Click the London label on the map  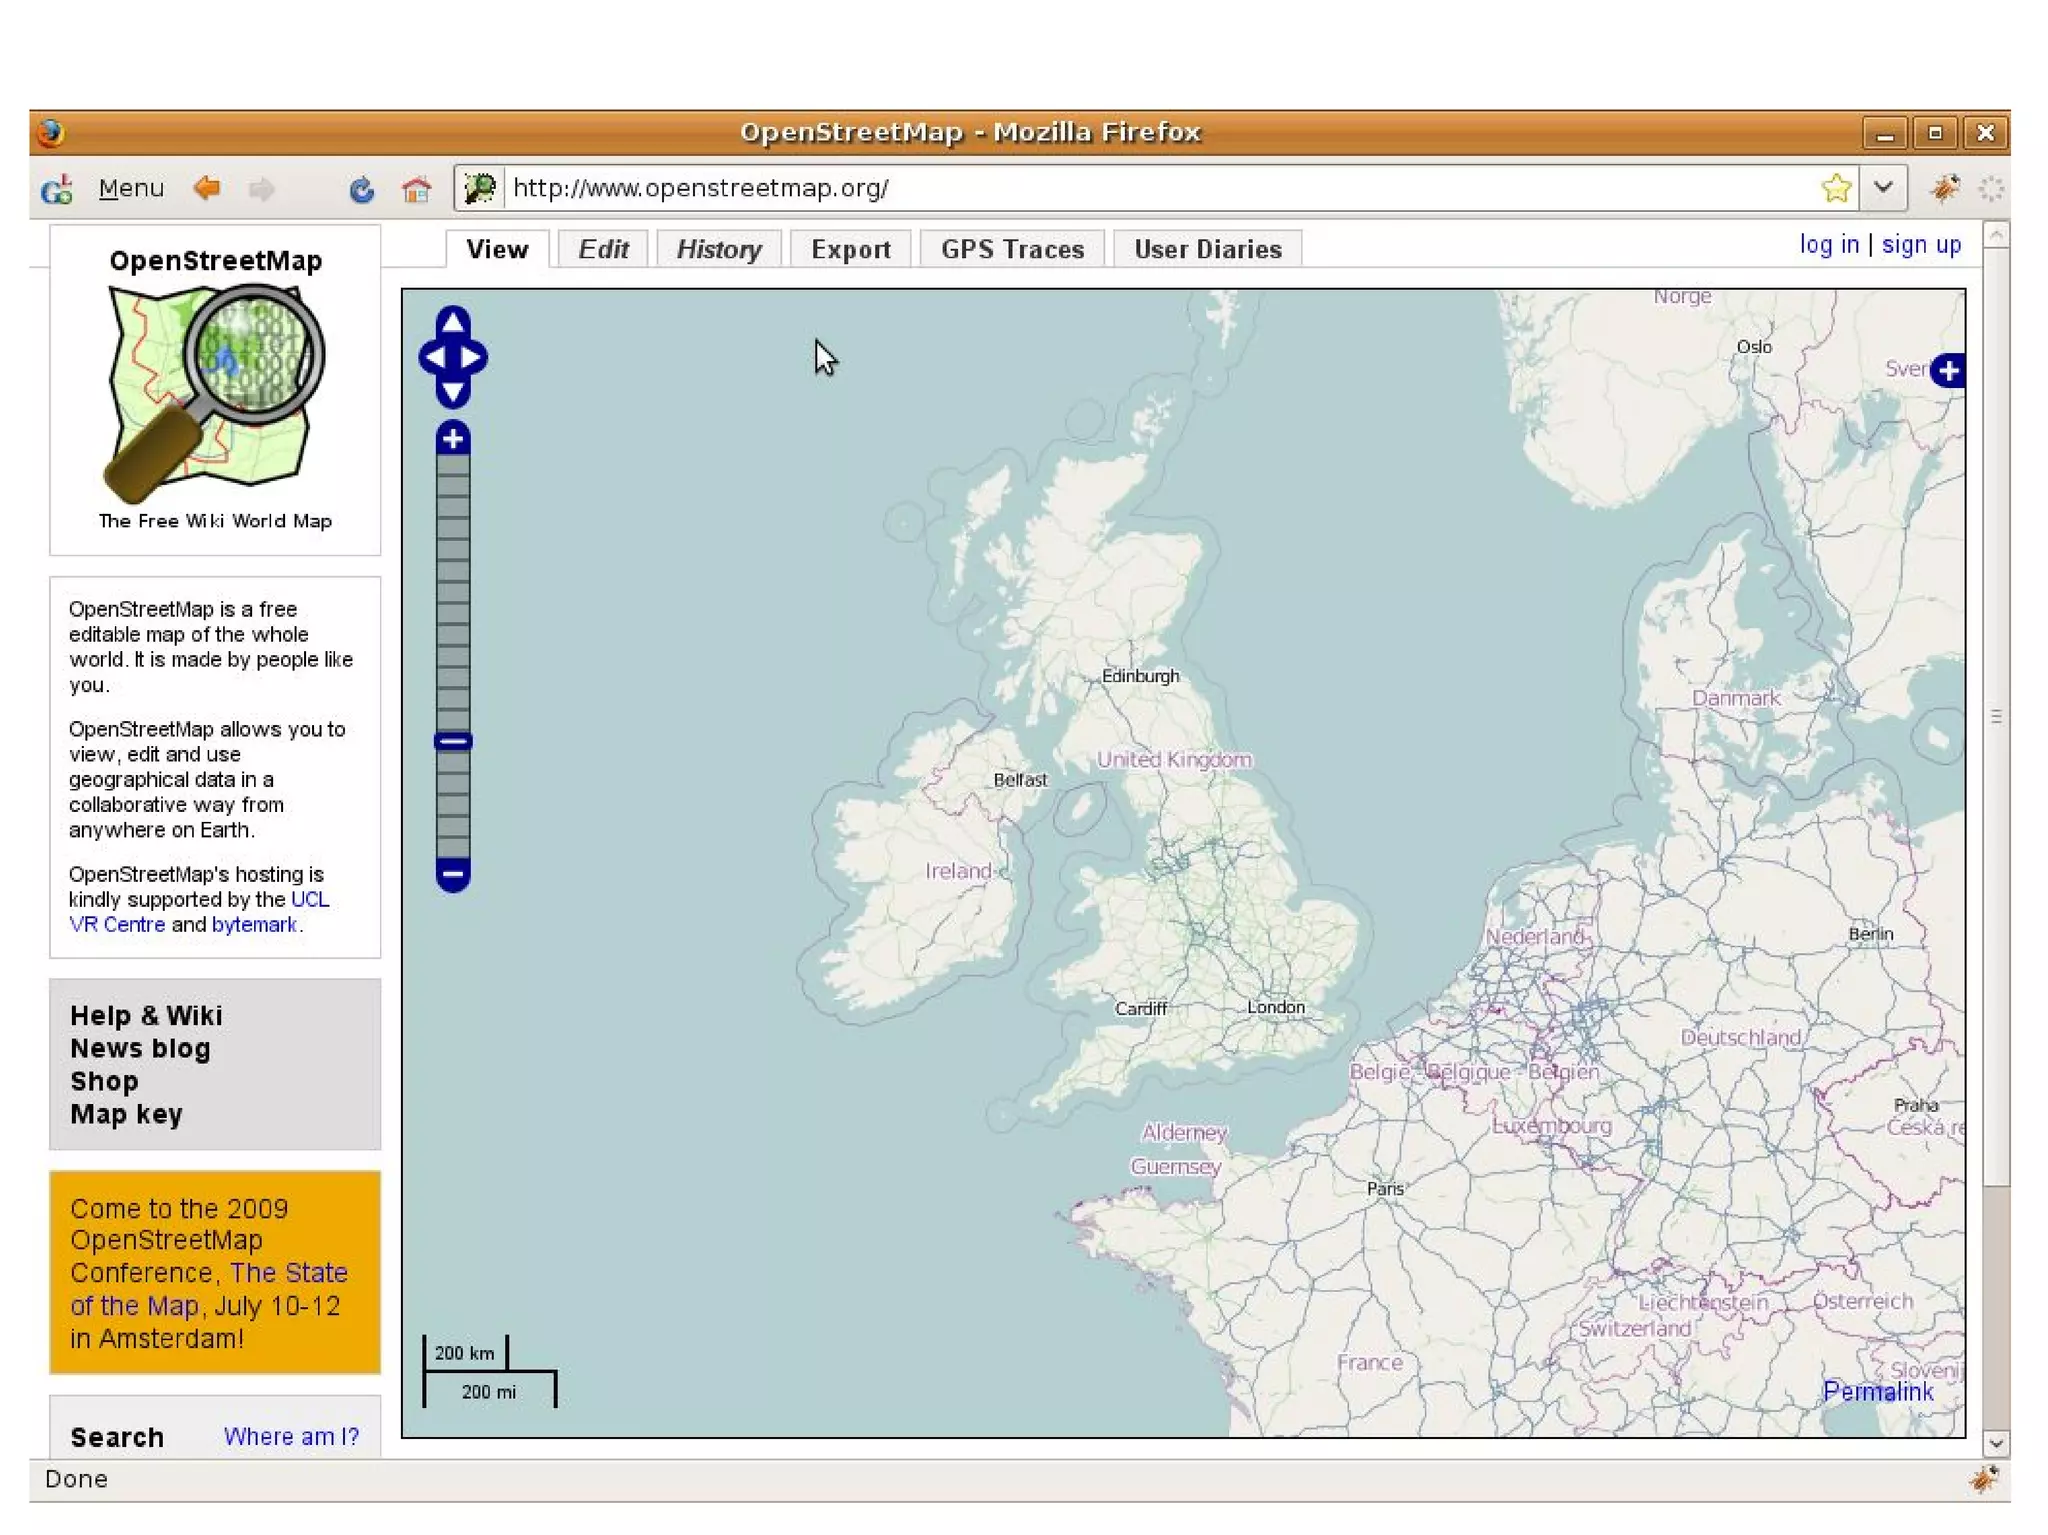coord(1275,1007)
